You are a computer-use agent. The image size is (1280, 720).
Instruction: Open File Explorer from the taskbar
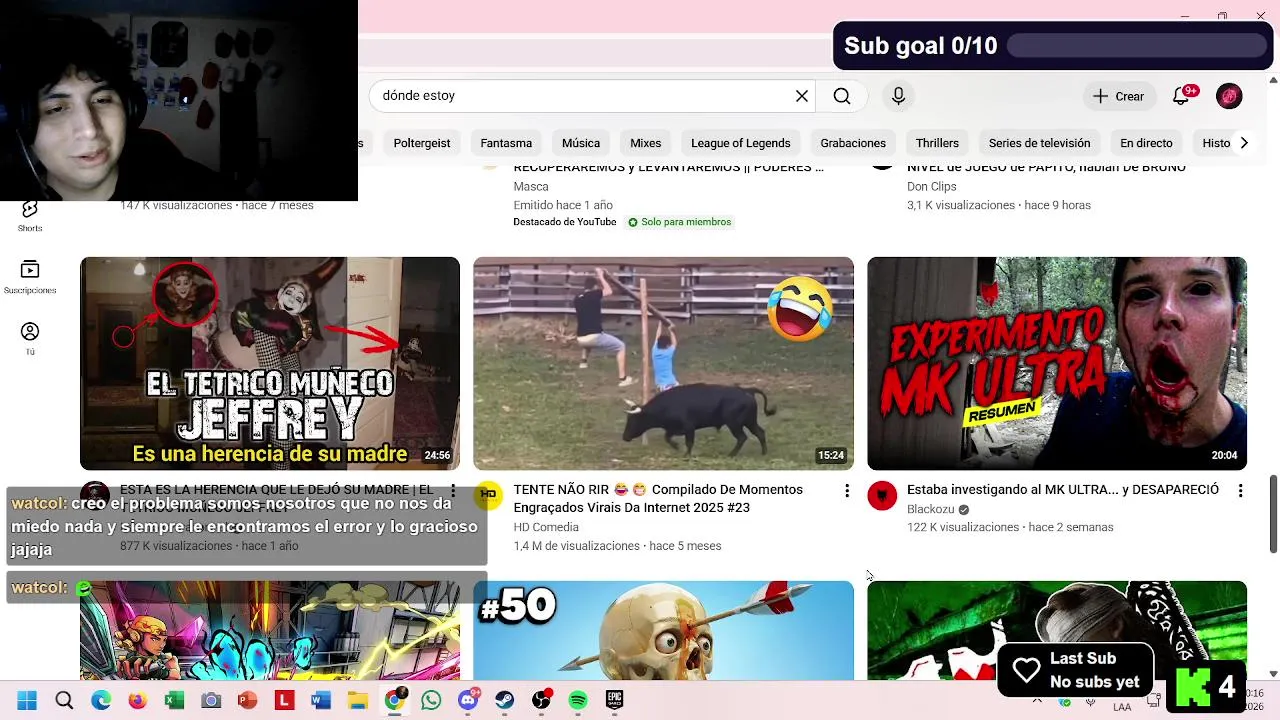[x=357, y=701]
